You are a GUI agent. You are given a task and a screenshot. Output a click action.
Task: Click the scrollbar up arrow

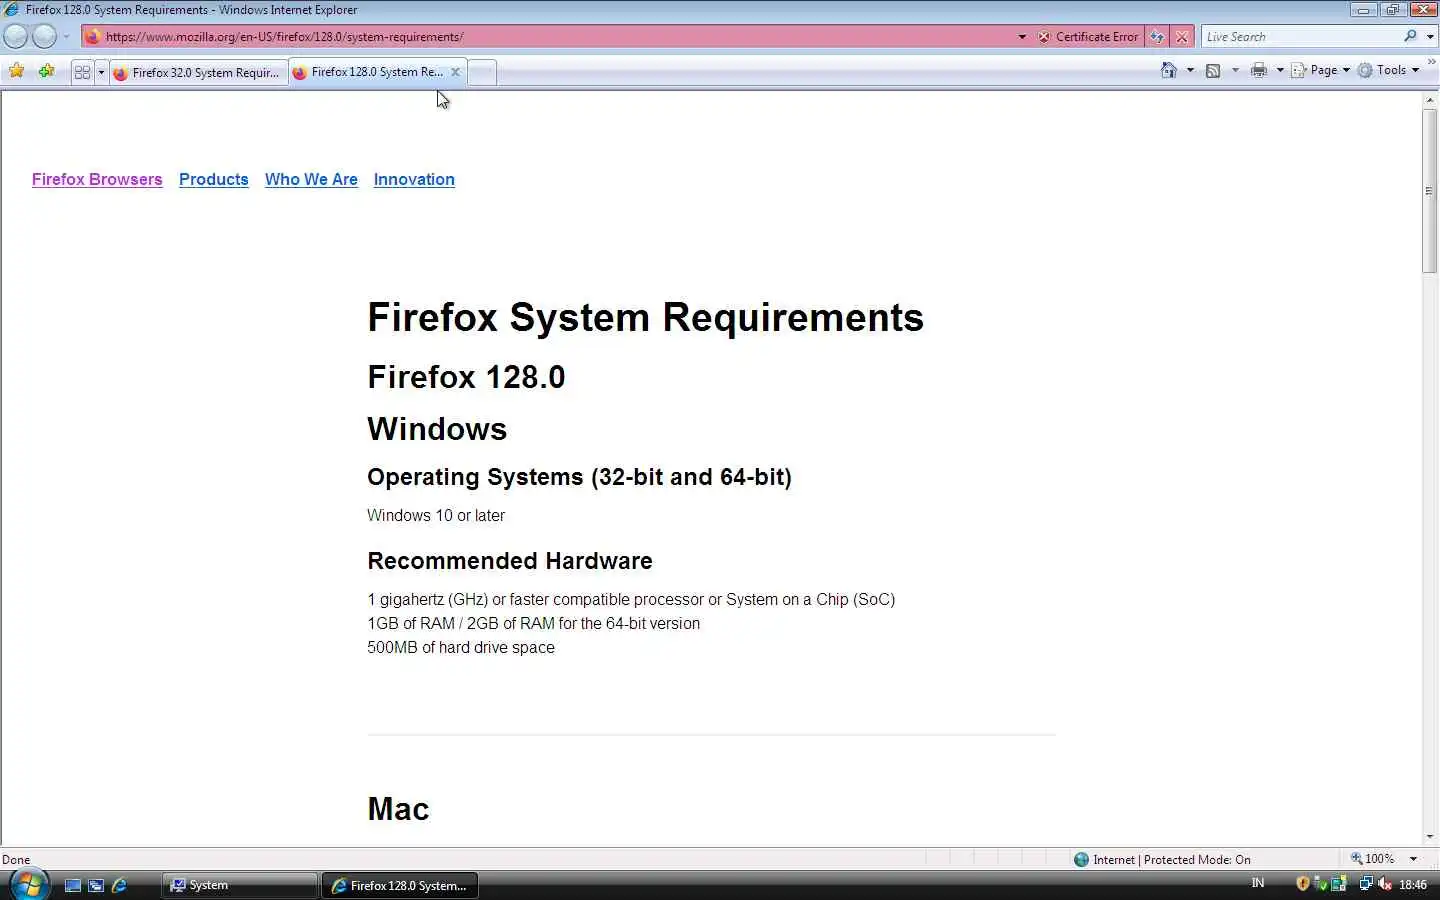[1429, 99]
